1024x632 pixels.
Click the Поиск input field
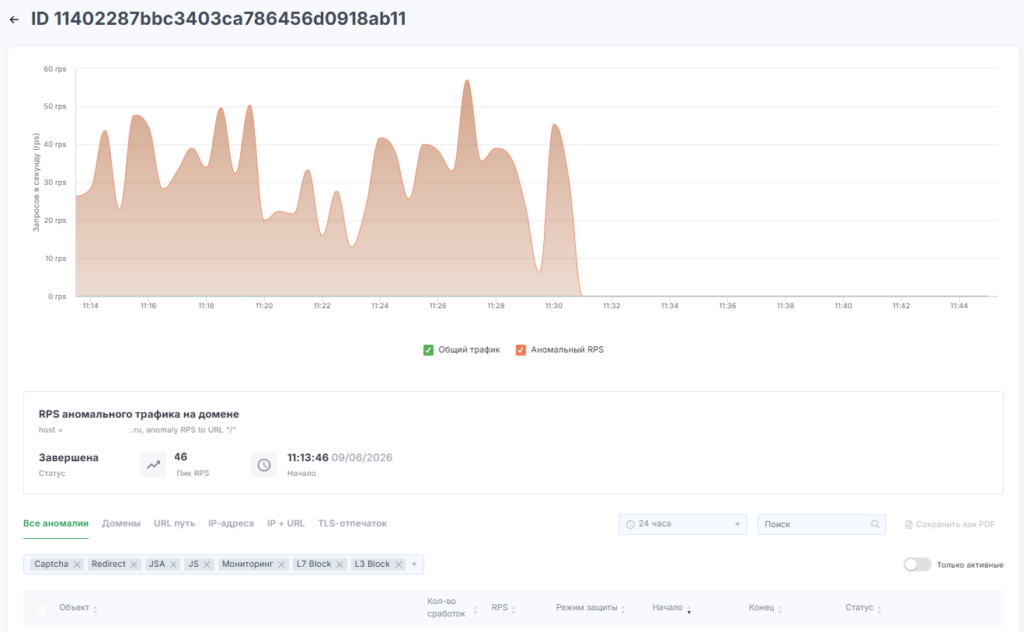(822, 524)
